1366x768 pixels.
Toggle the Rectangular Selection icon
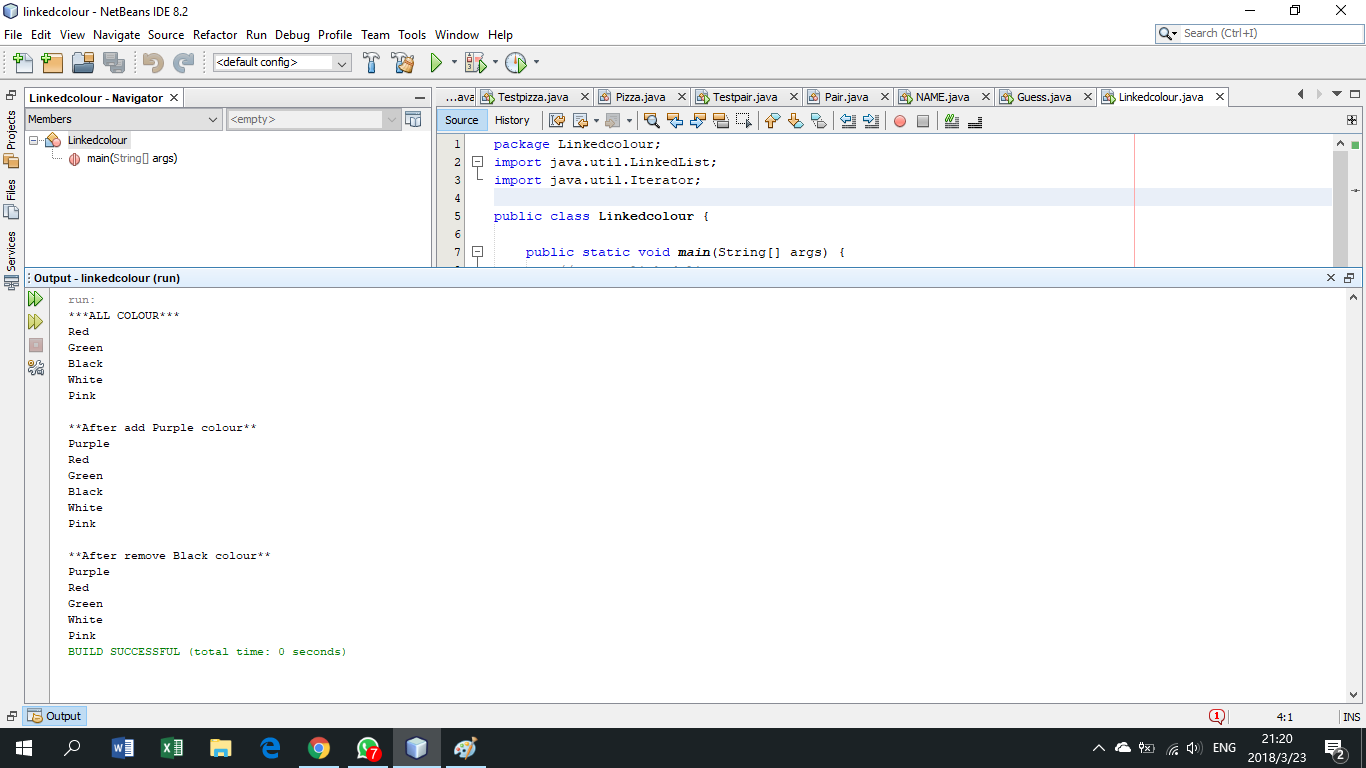pyautogui.click(x=744, y=120)
